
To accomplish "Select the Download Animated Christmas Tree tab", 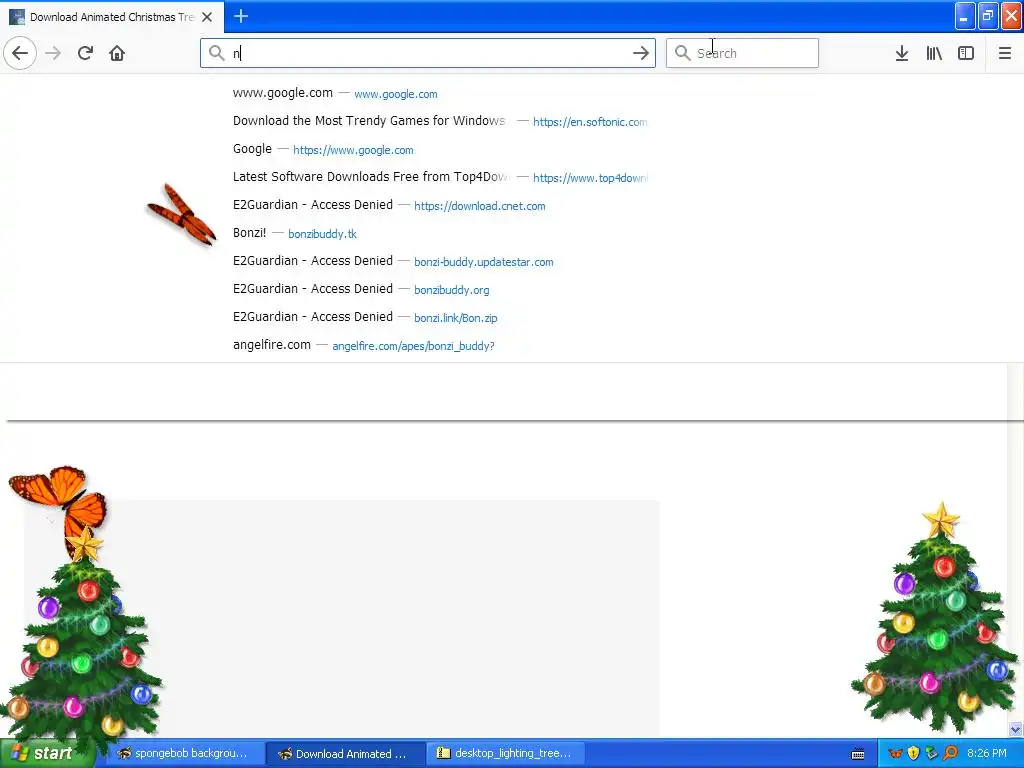I will [x=112, y=17].
